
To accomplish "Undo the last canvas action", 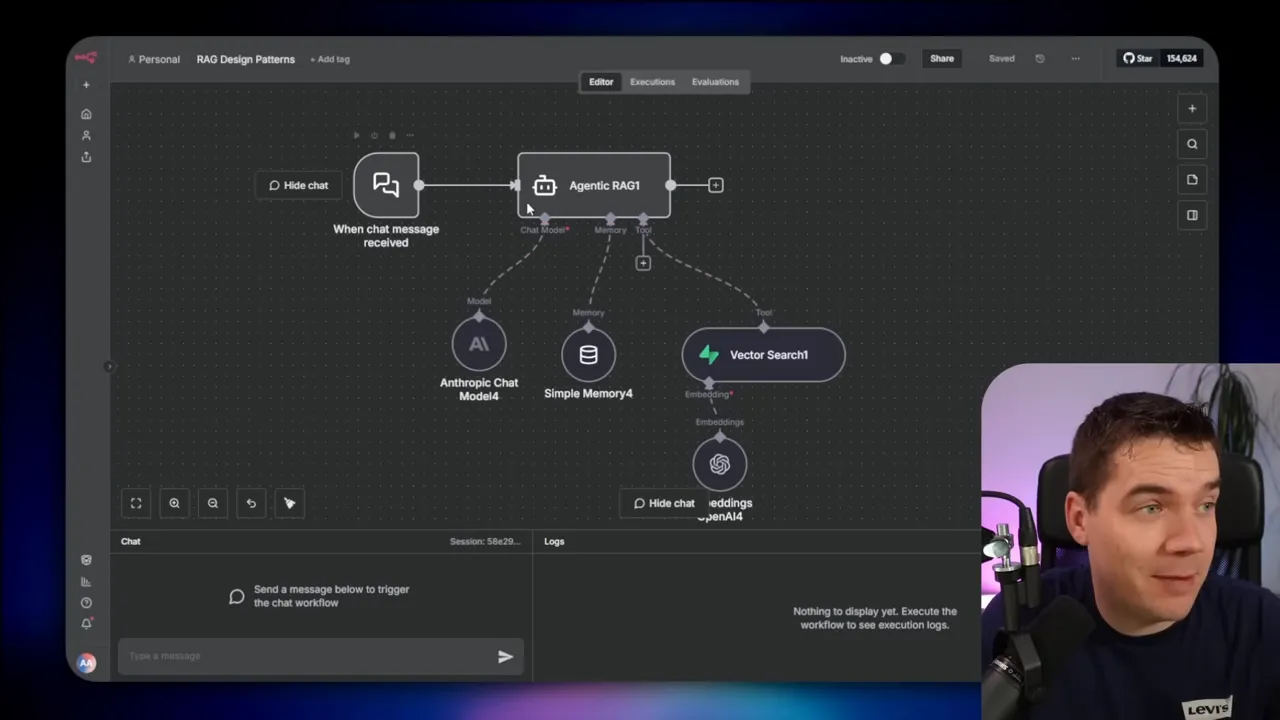I will pos(250,503).
